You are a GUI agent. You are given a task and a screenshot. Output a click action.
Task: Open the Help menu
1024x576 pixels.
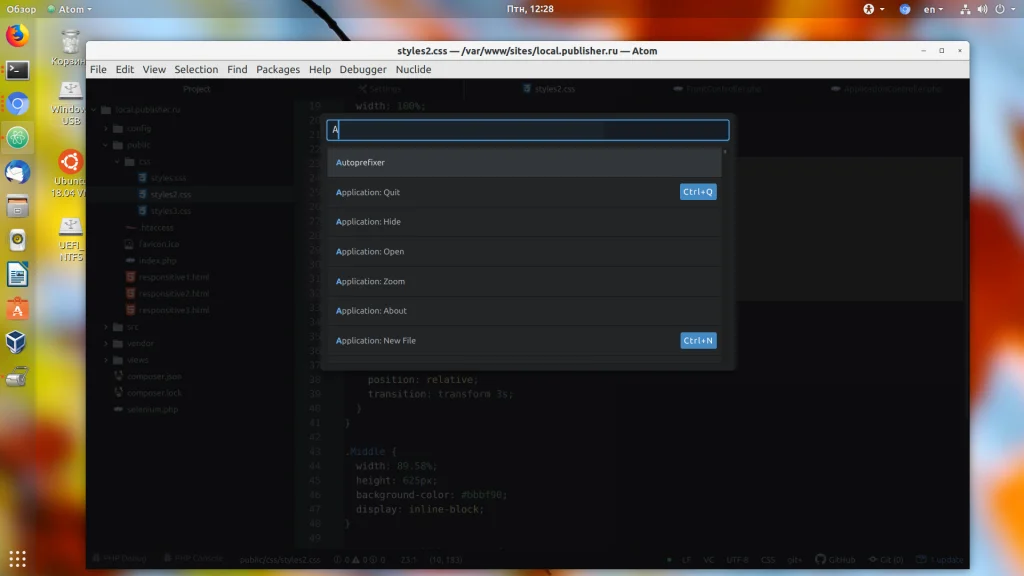coord(320,69)
